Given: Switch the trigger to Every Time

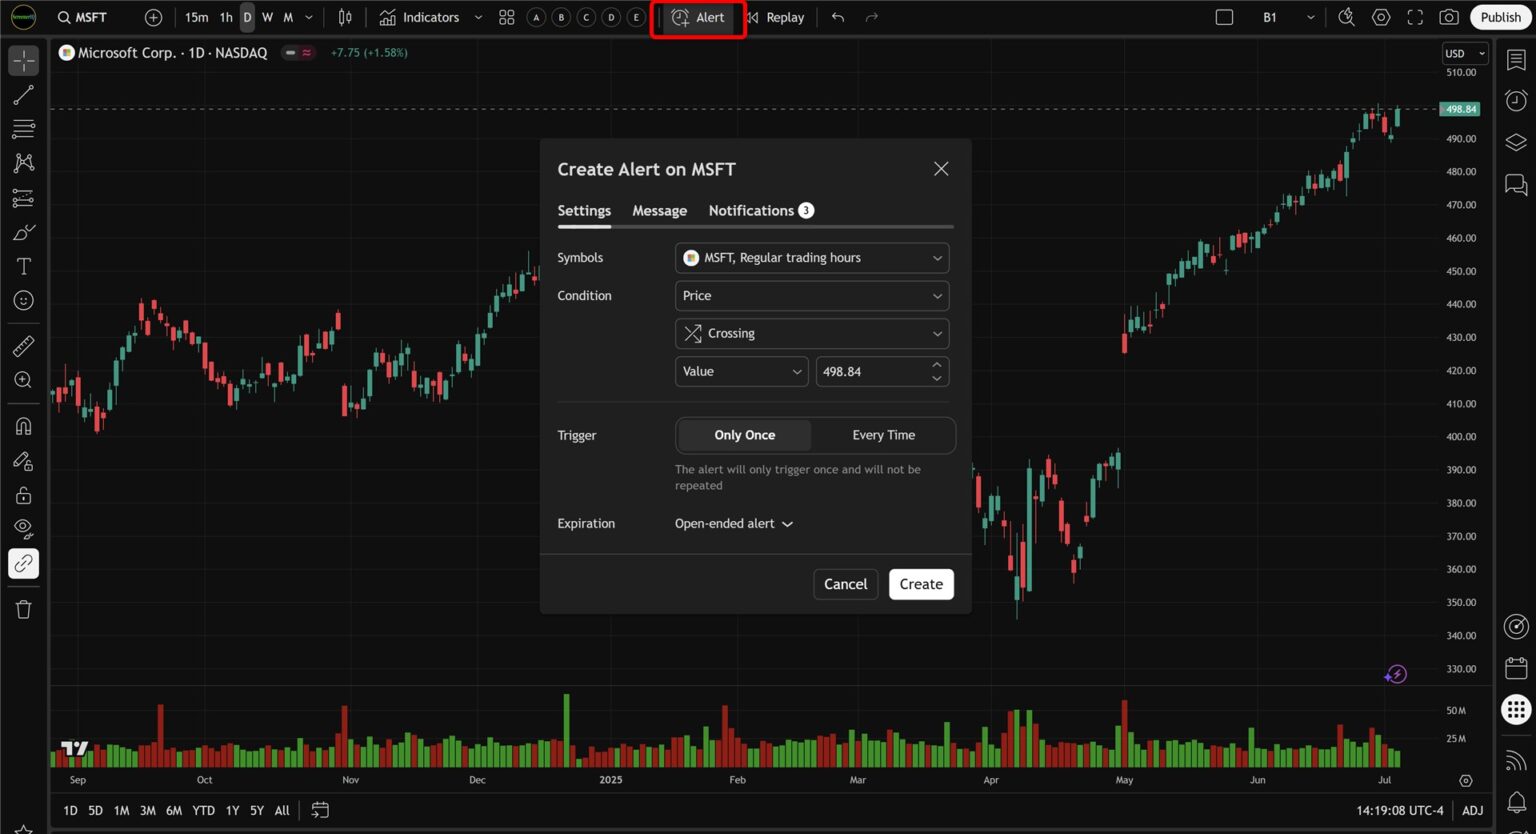Looking at the screenshot, I should pos(883,435).
